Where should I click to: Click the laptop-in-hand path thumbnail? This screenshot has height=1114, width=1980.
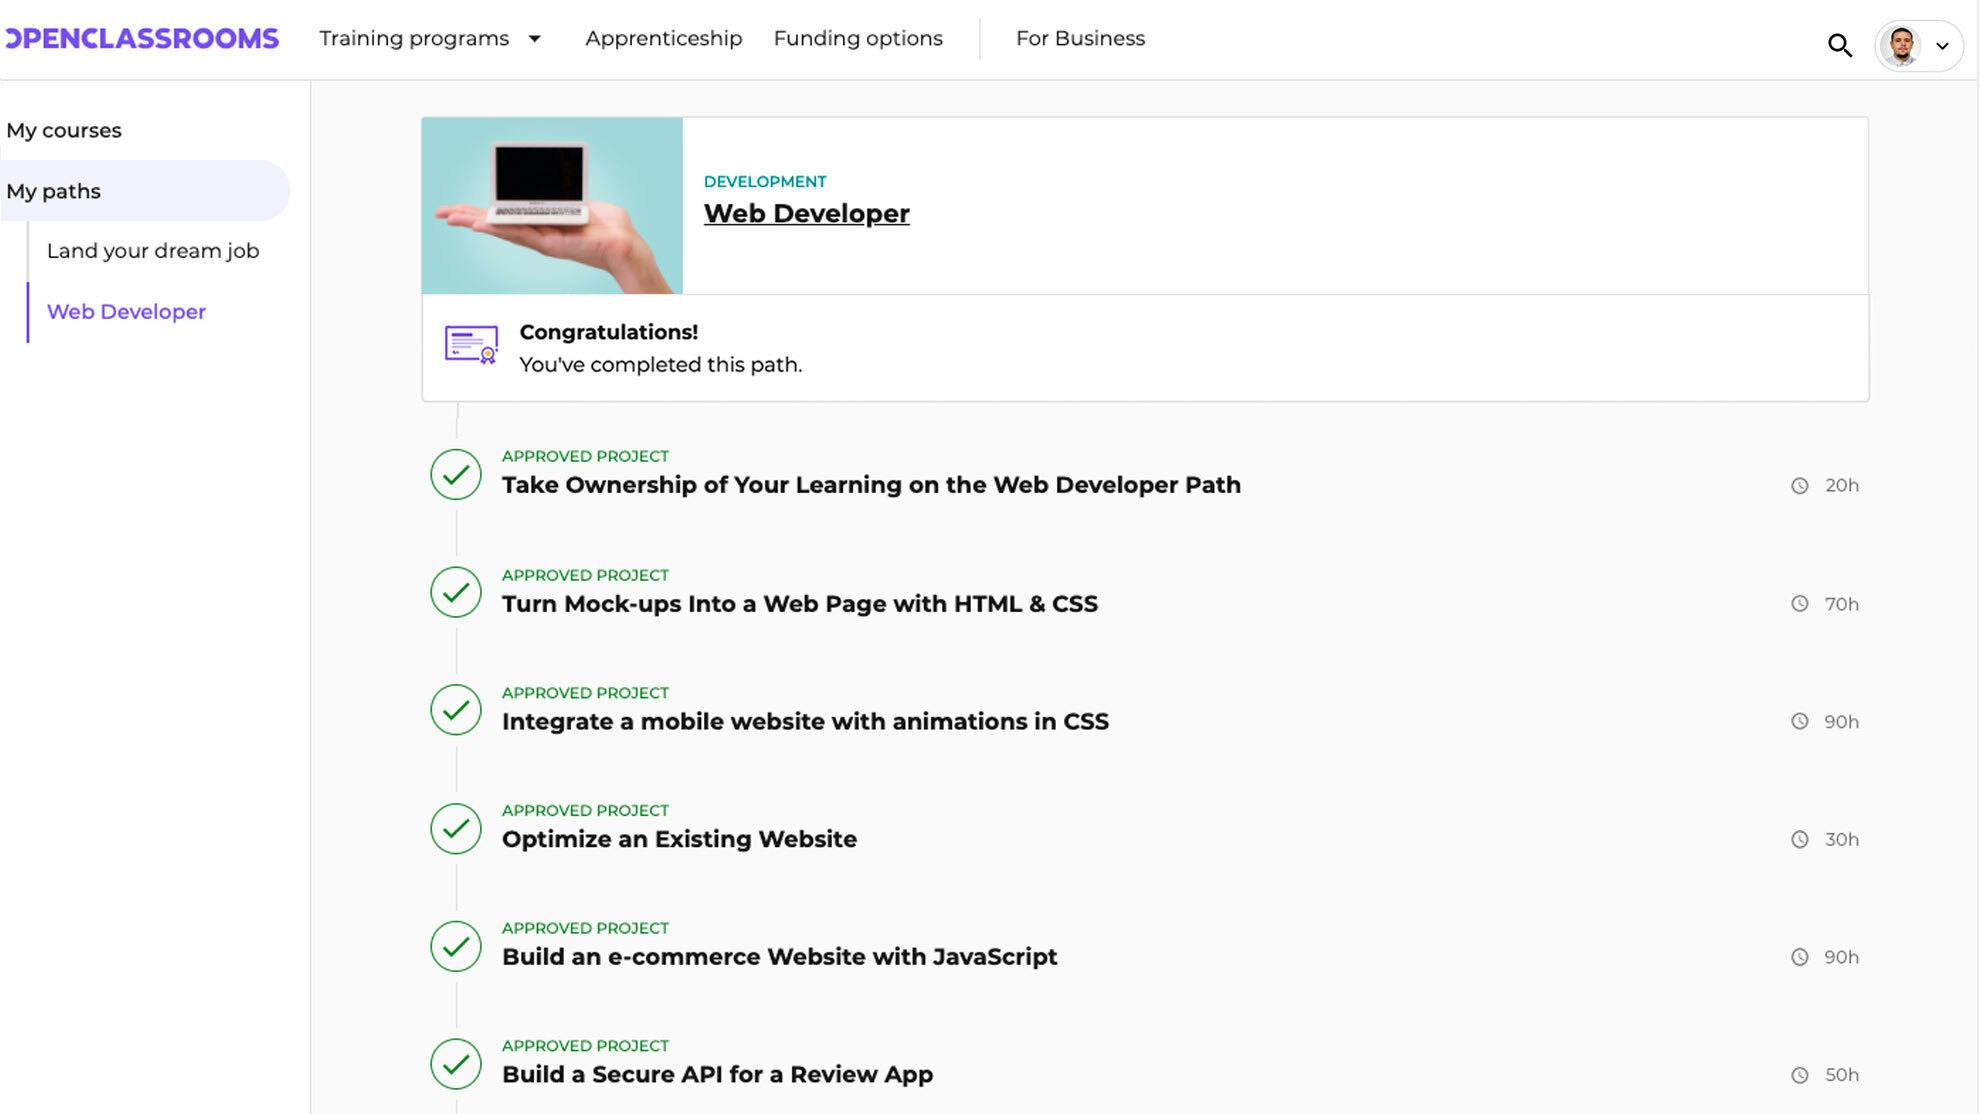[552, 205]
